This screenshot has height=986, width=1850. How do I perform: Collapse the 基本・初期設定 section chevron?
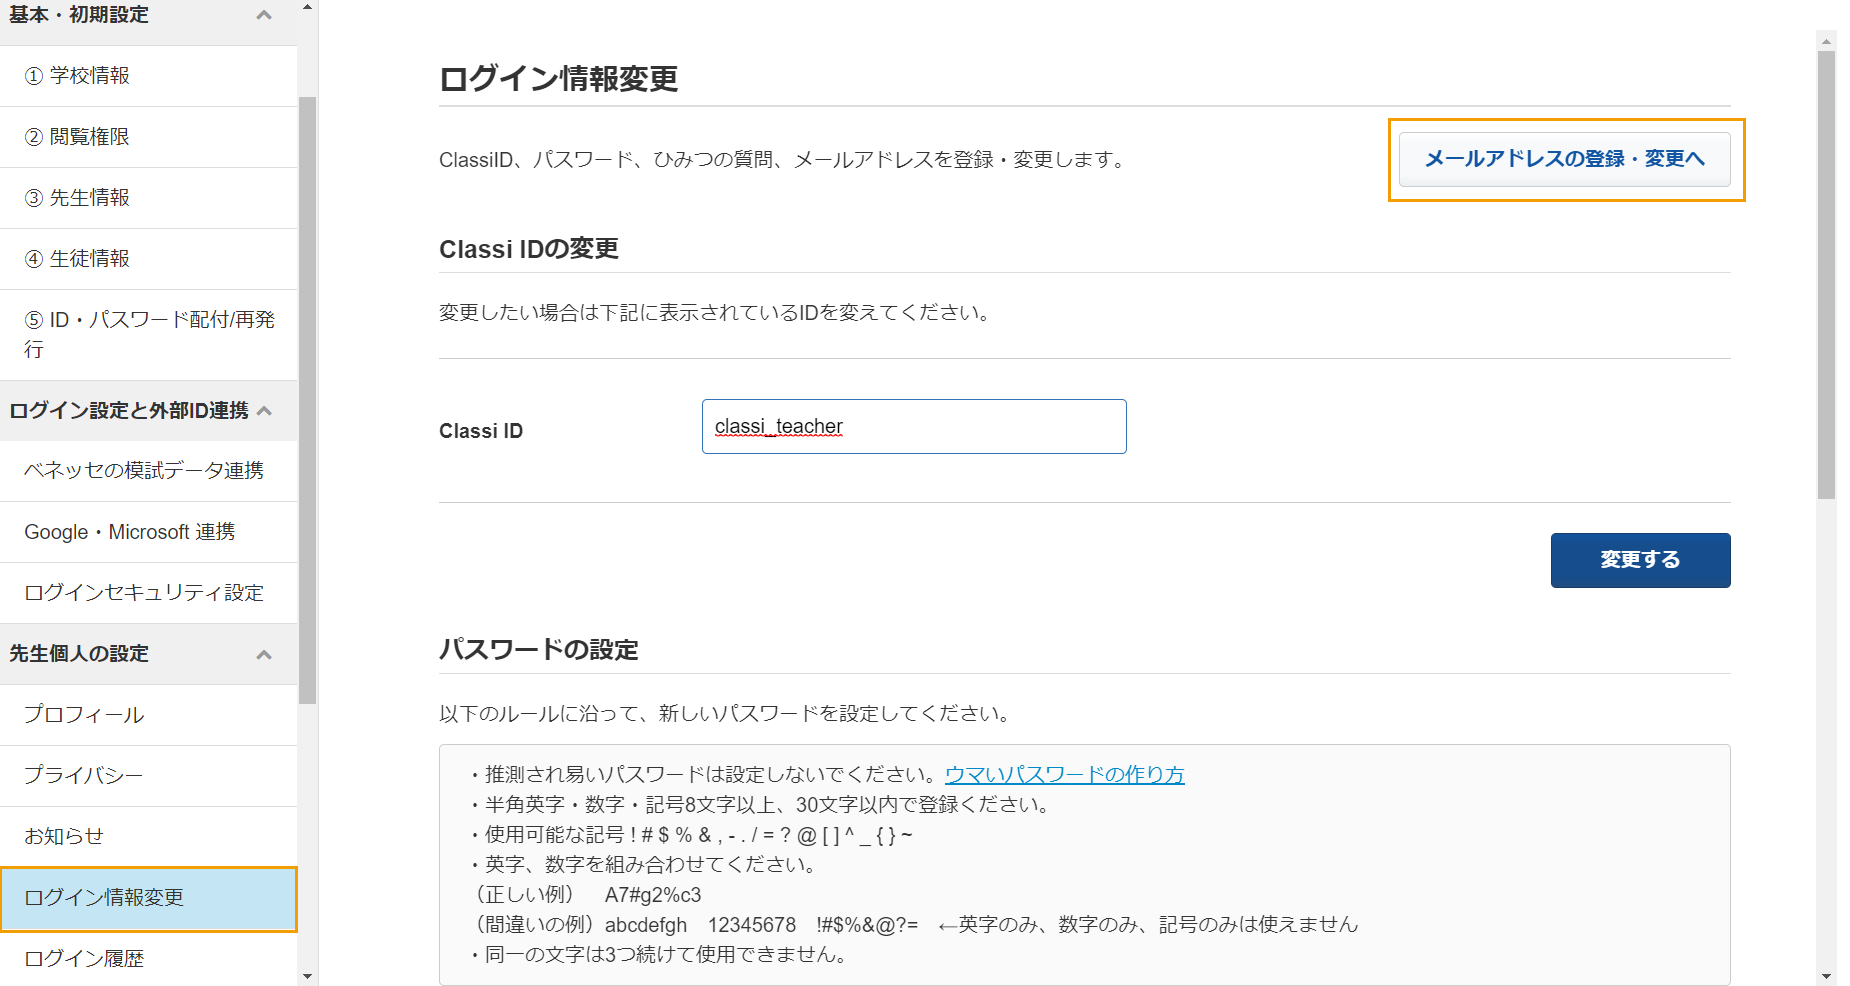click(264, 15)
